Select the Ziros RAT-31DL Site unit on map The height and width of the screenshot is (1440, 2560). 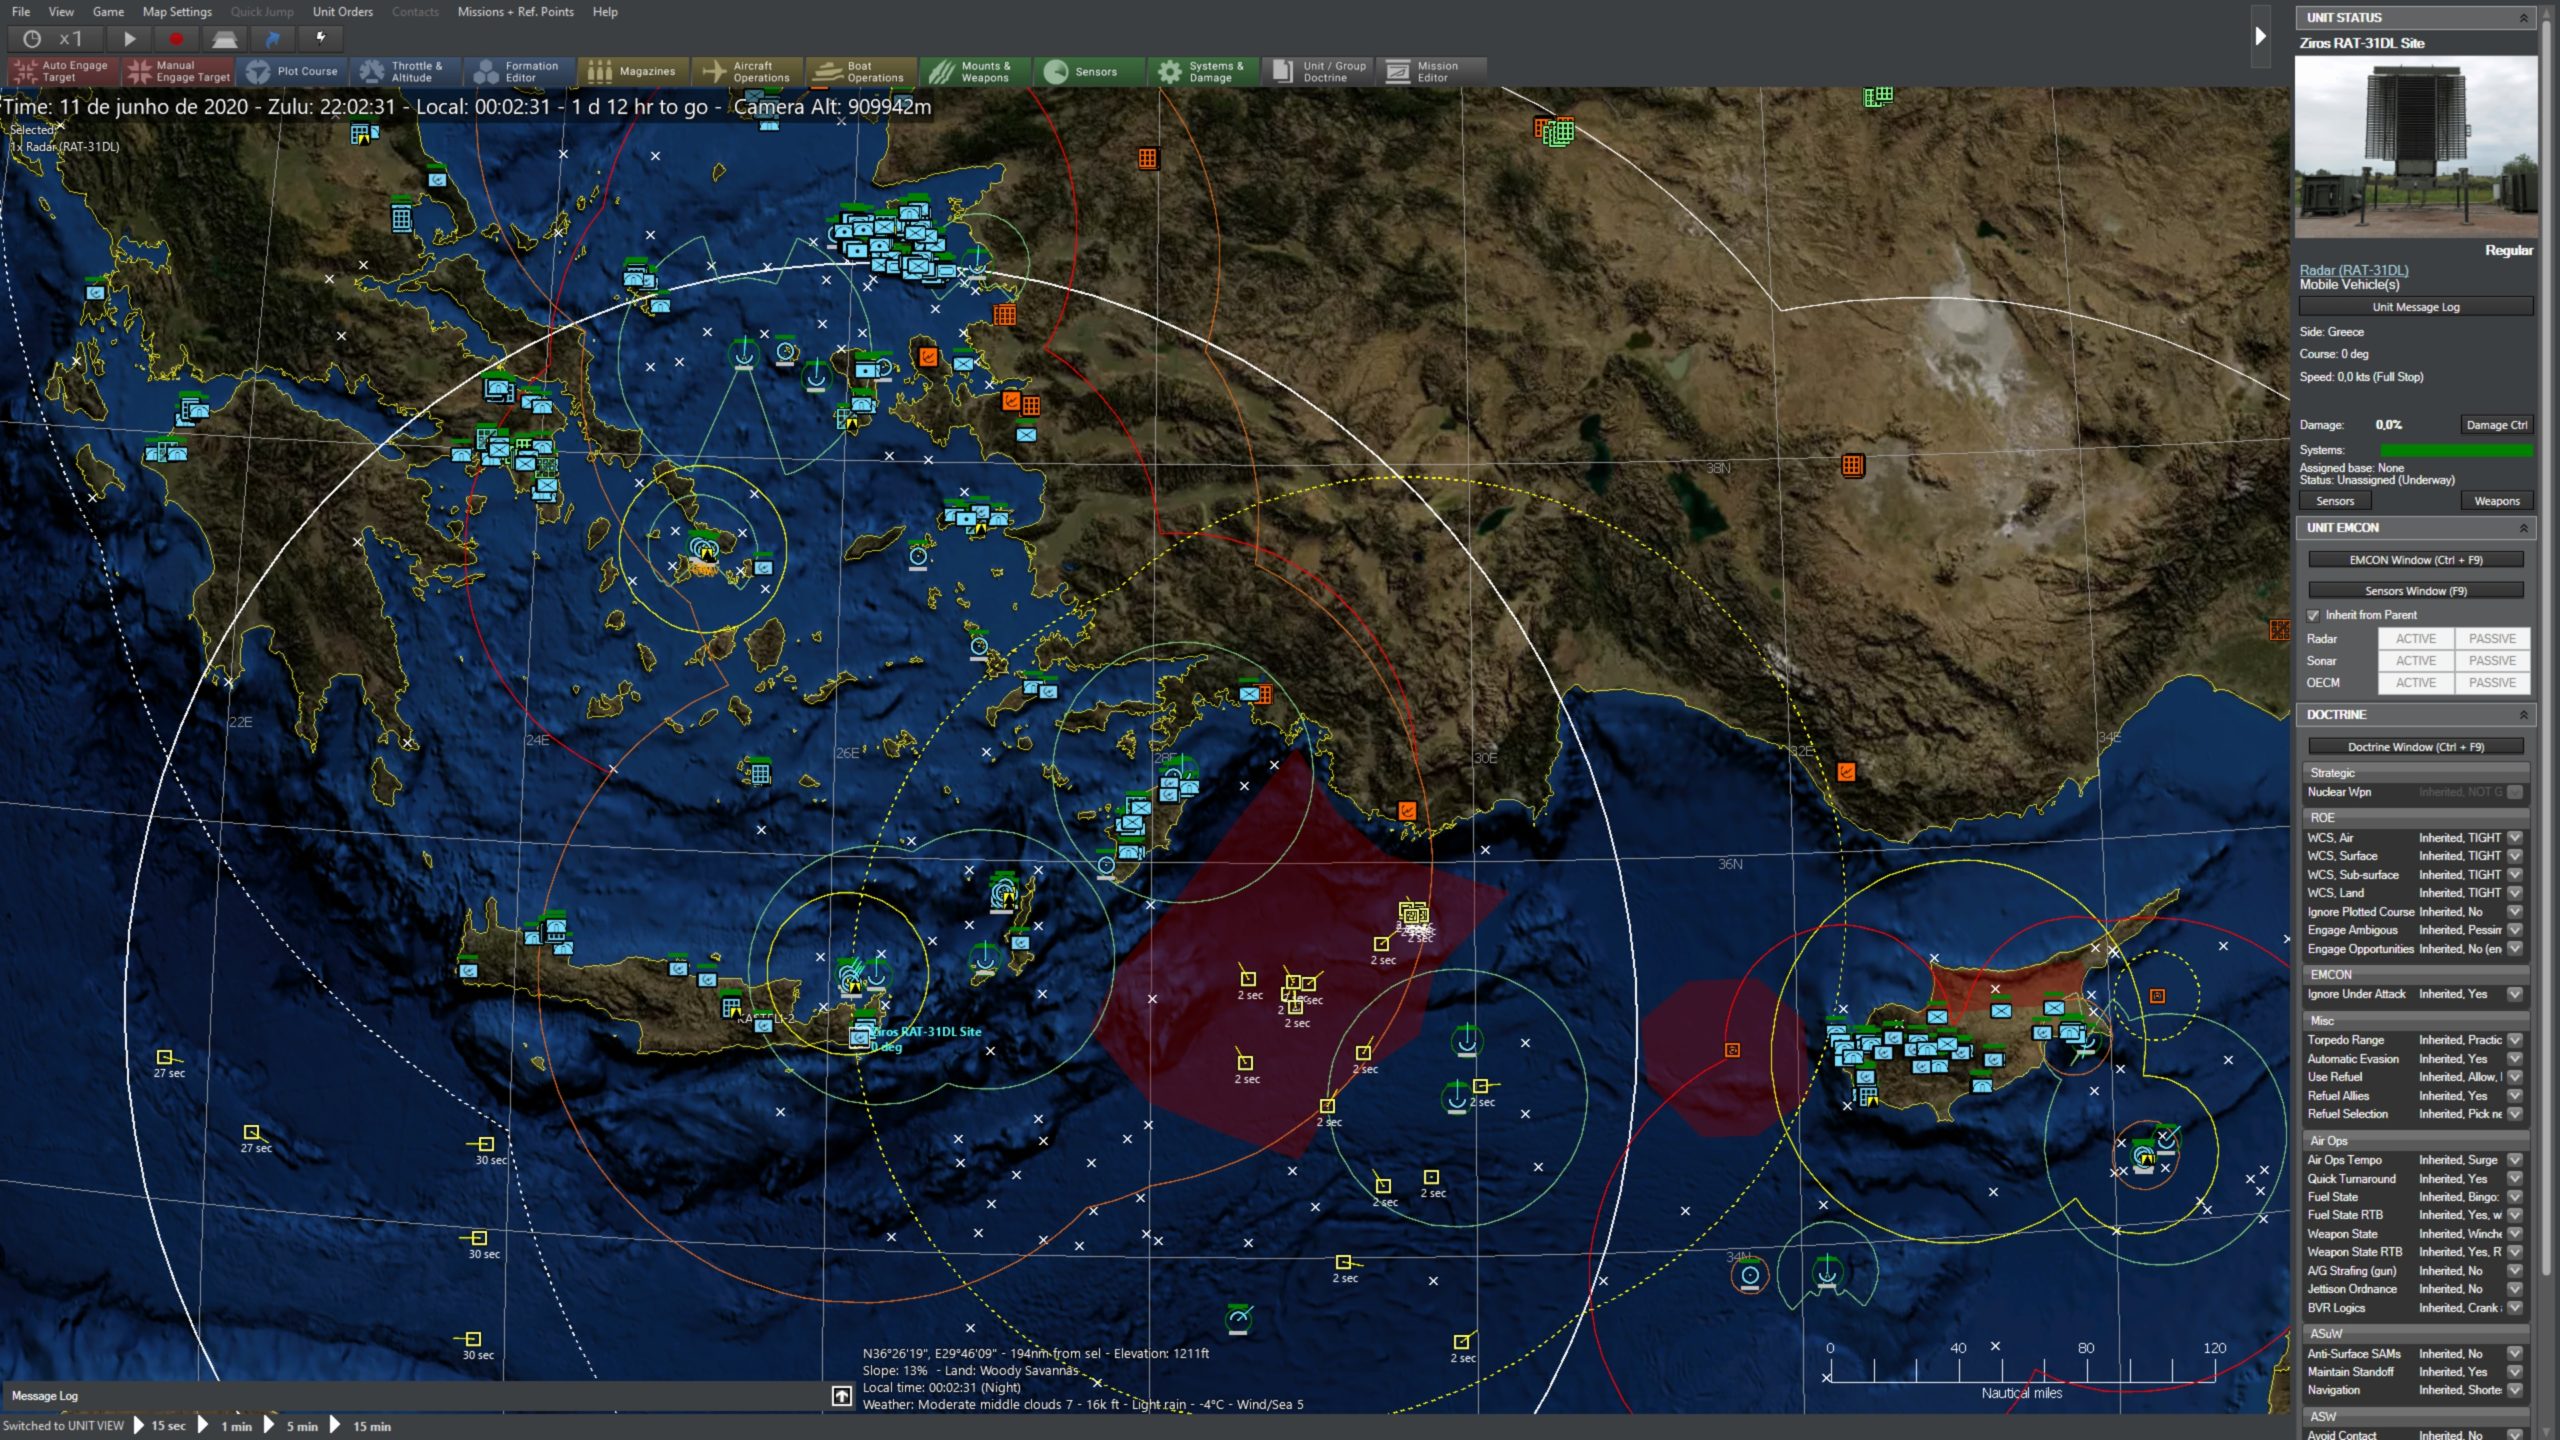point(861,1037)
